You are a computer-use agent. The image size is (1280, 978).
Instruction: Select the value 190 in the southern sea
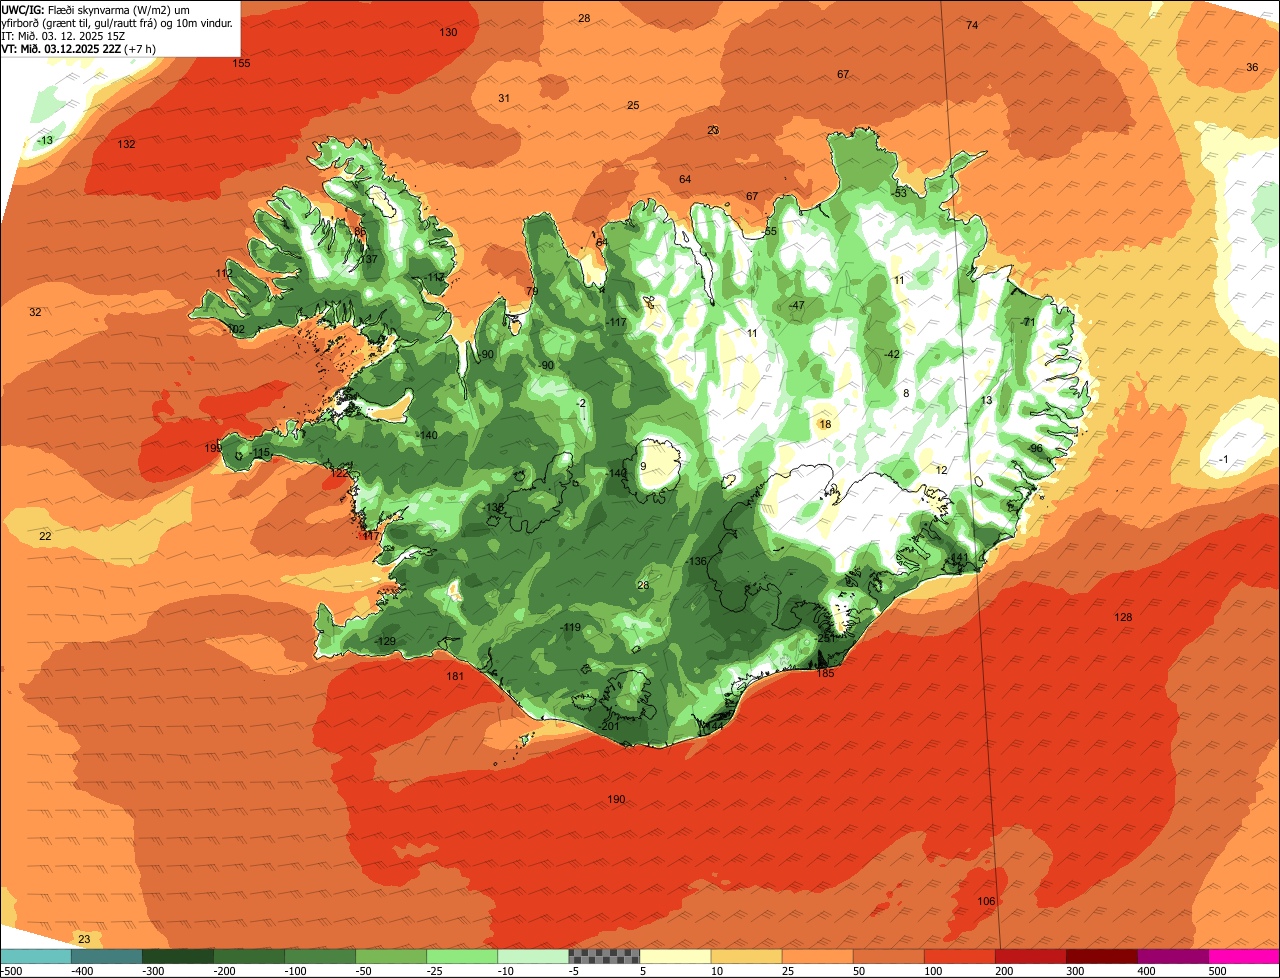(x=616, y=799)
